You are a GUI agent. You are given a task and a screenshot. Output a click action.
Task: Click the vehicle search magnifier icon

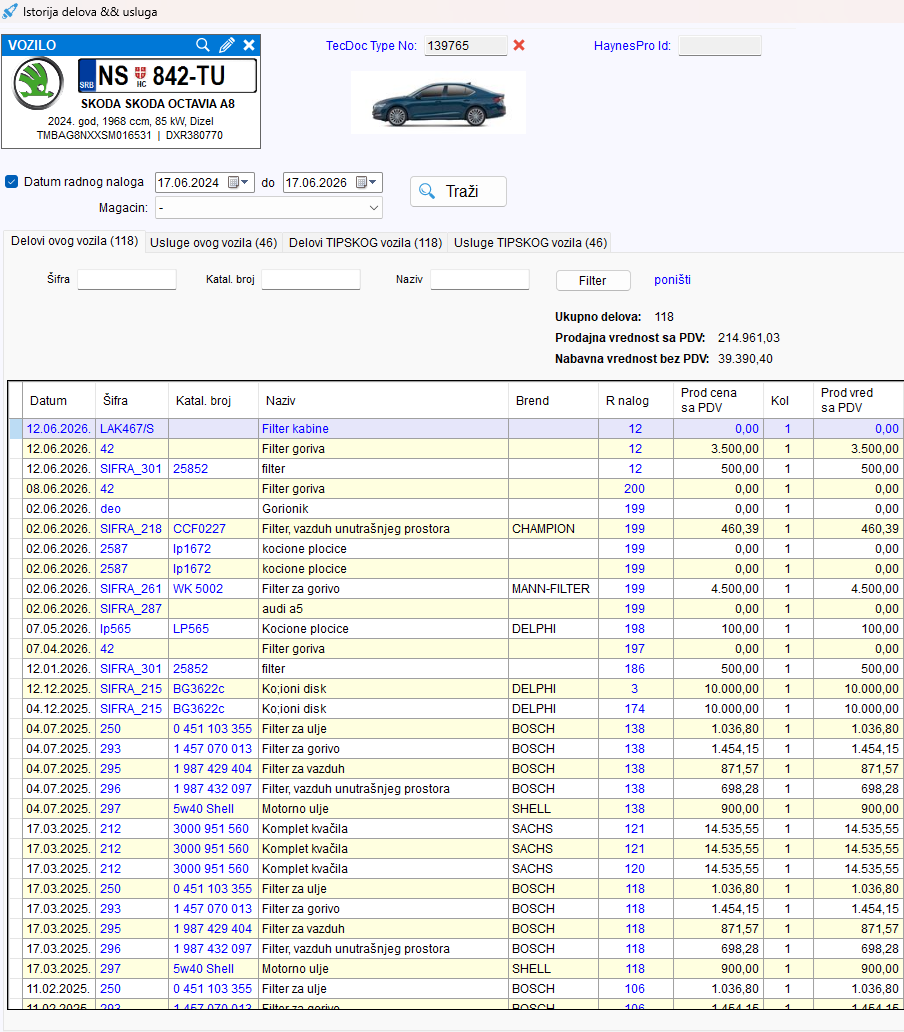203,45
